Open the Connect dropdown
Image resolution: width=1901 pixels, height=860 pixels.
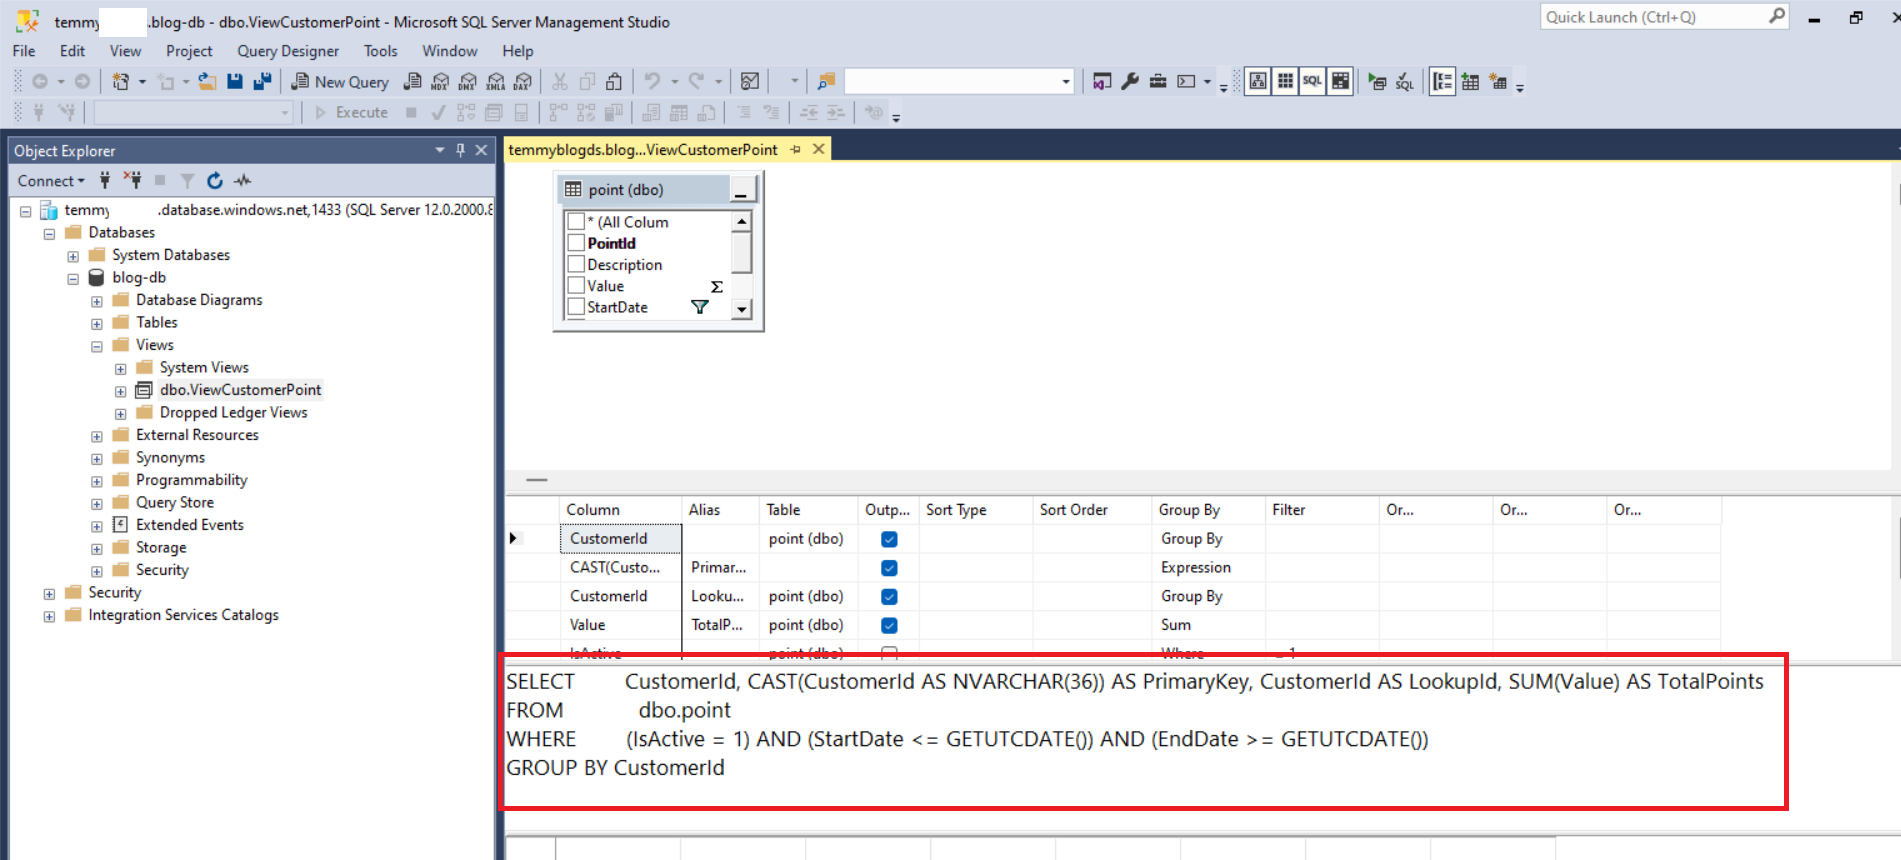(51, 181)
